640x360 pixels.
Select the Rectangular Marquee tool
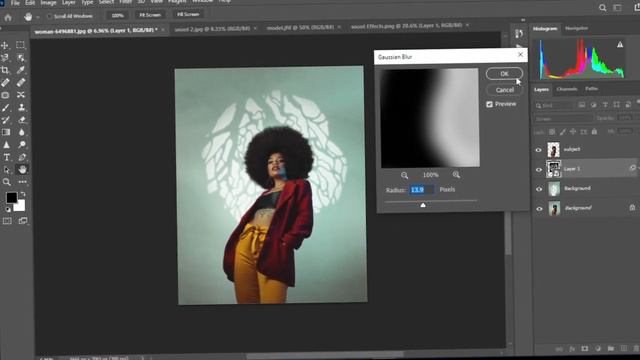point(20,45)
